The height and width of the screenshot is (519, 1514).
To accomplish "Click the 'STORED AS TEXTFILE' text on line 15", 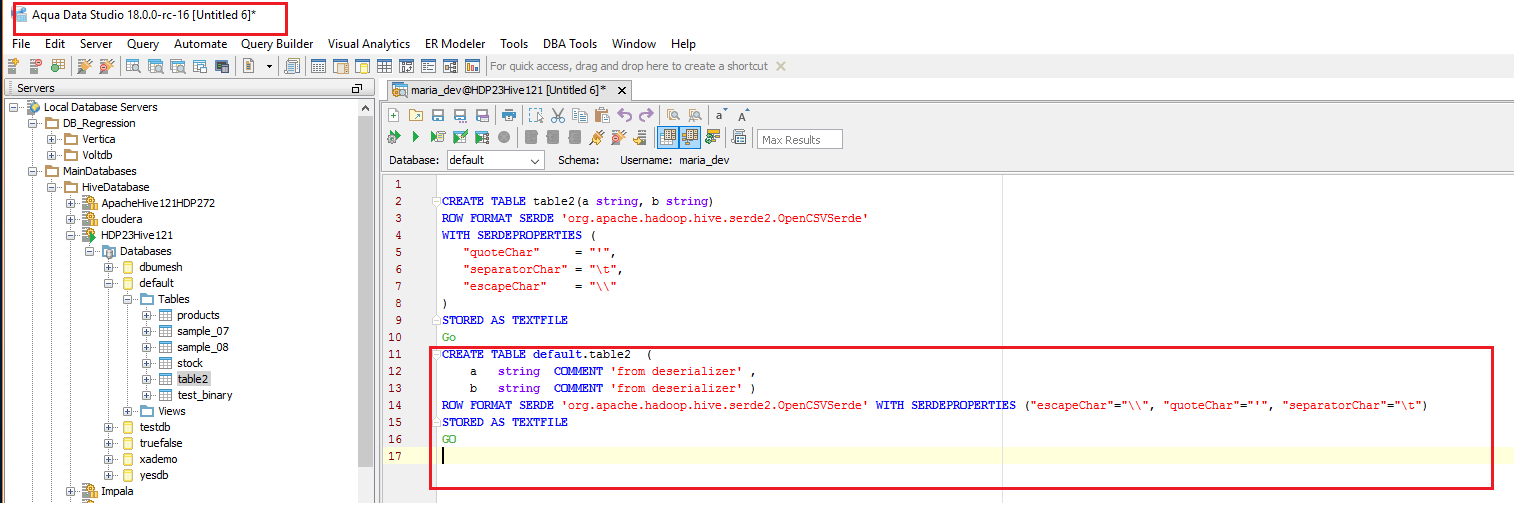I will coord(505,422).
